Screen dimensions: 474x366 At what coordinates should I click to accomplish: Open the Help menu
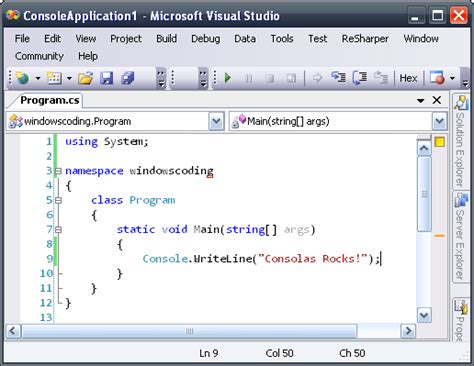(88, 56)
